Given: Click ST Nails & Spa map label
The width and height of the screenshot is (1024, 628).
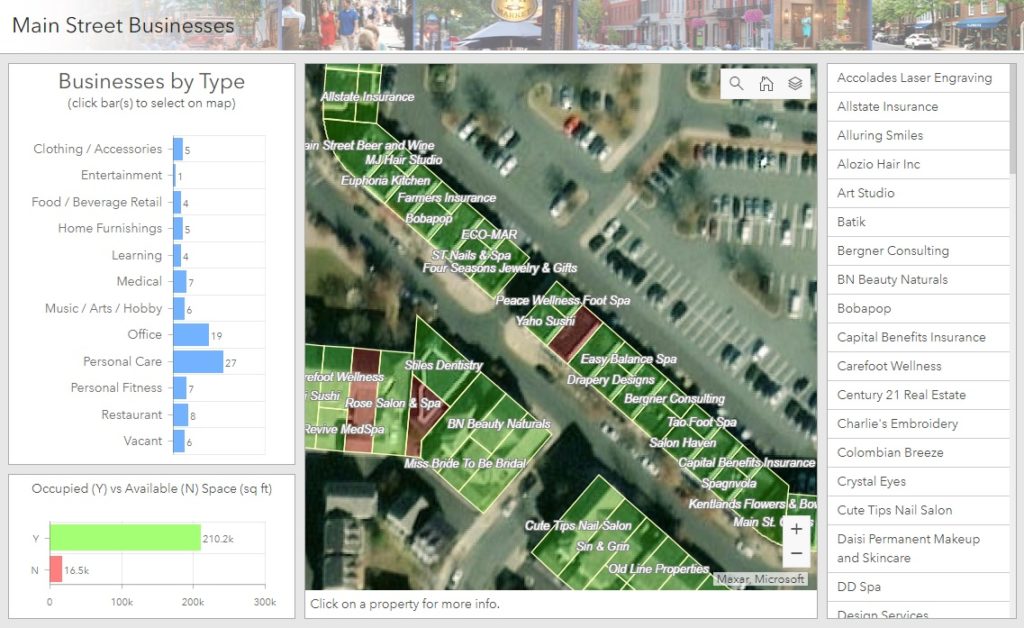Looking at the screenshot, I should pos(471,255).
